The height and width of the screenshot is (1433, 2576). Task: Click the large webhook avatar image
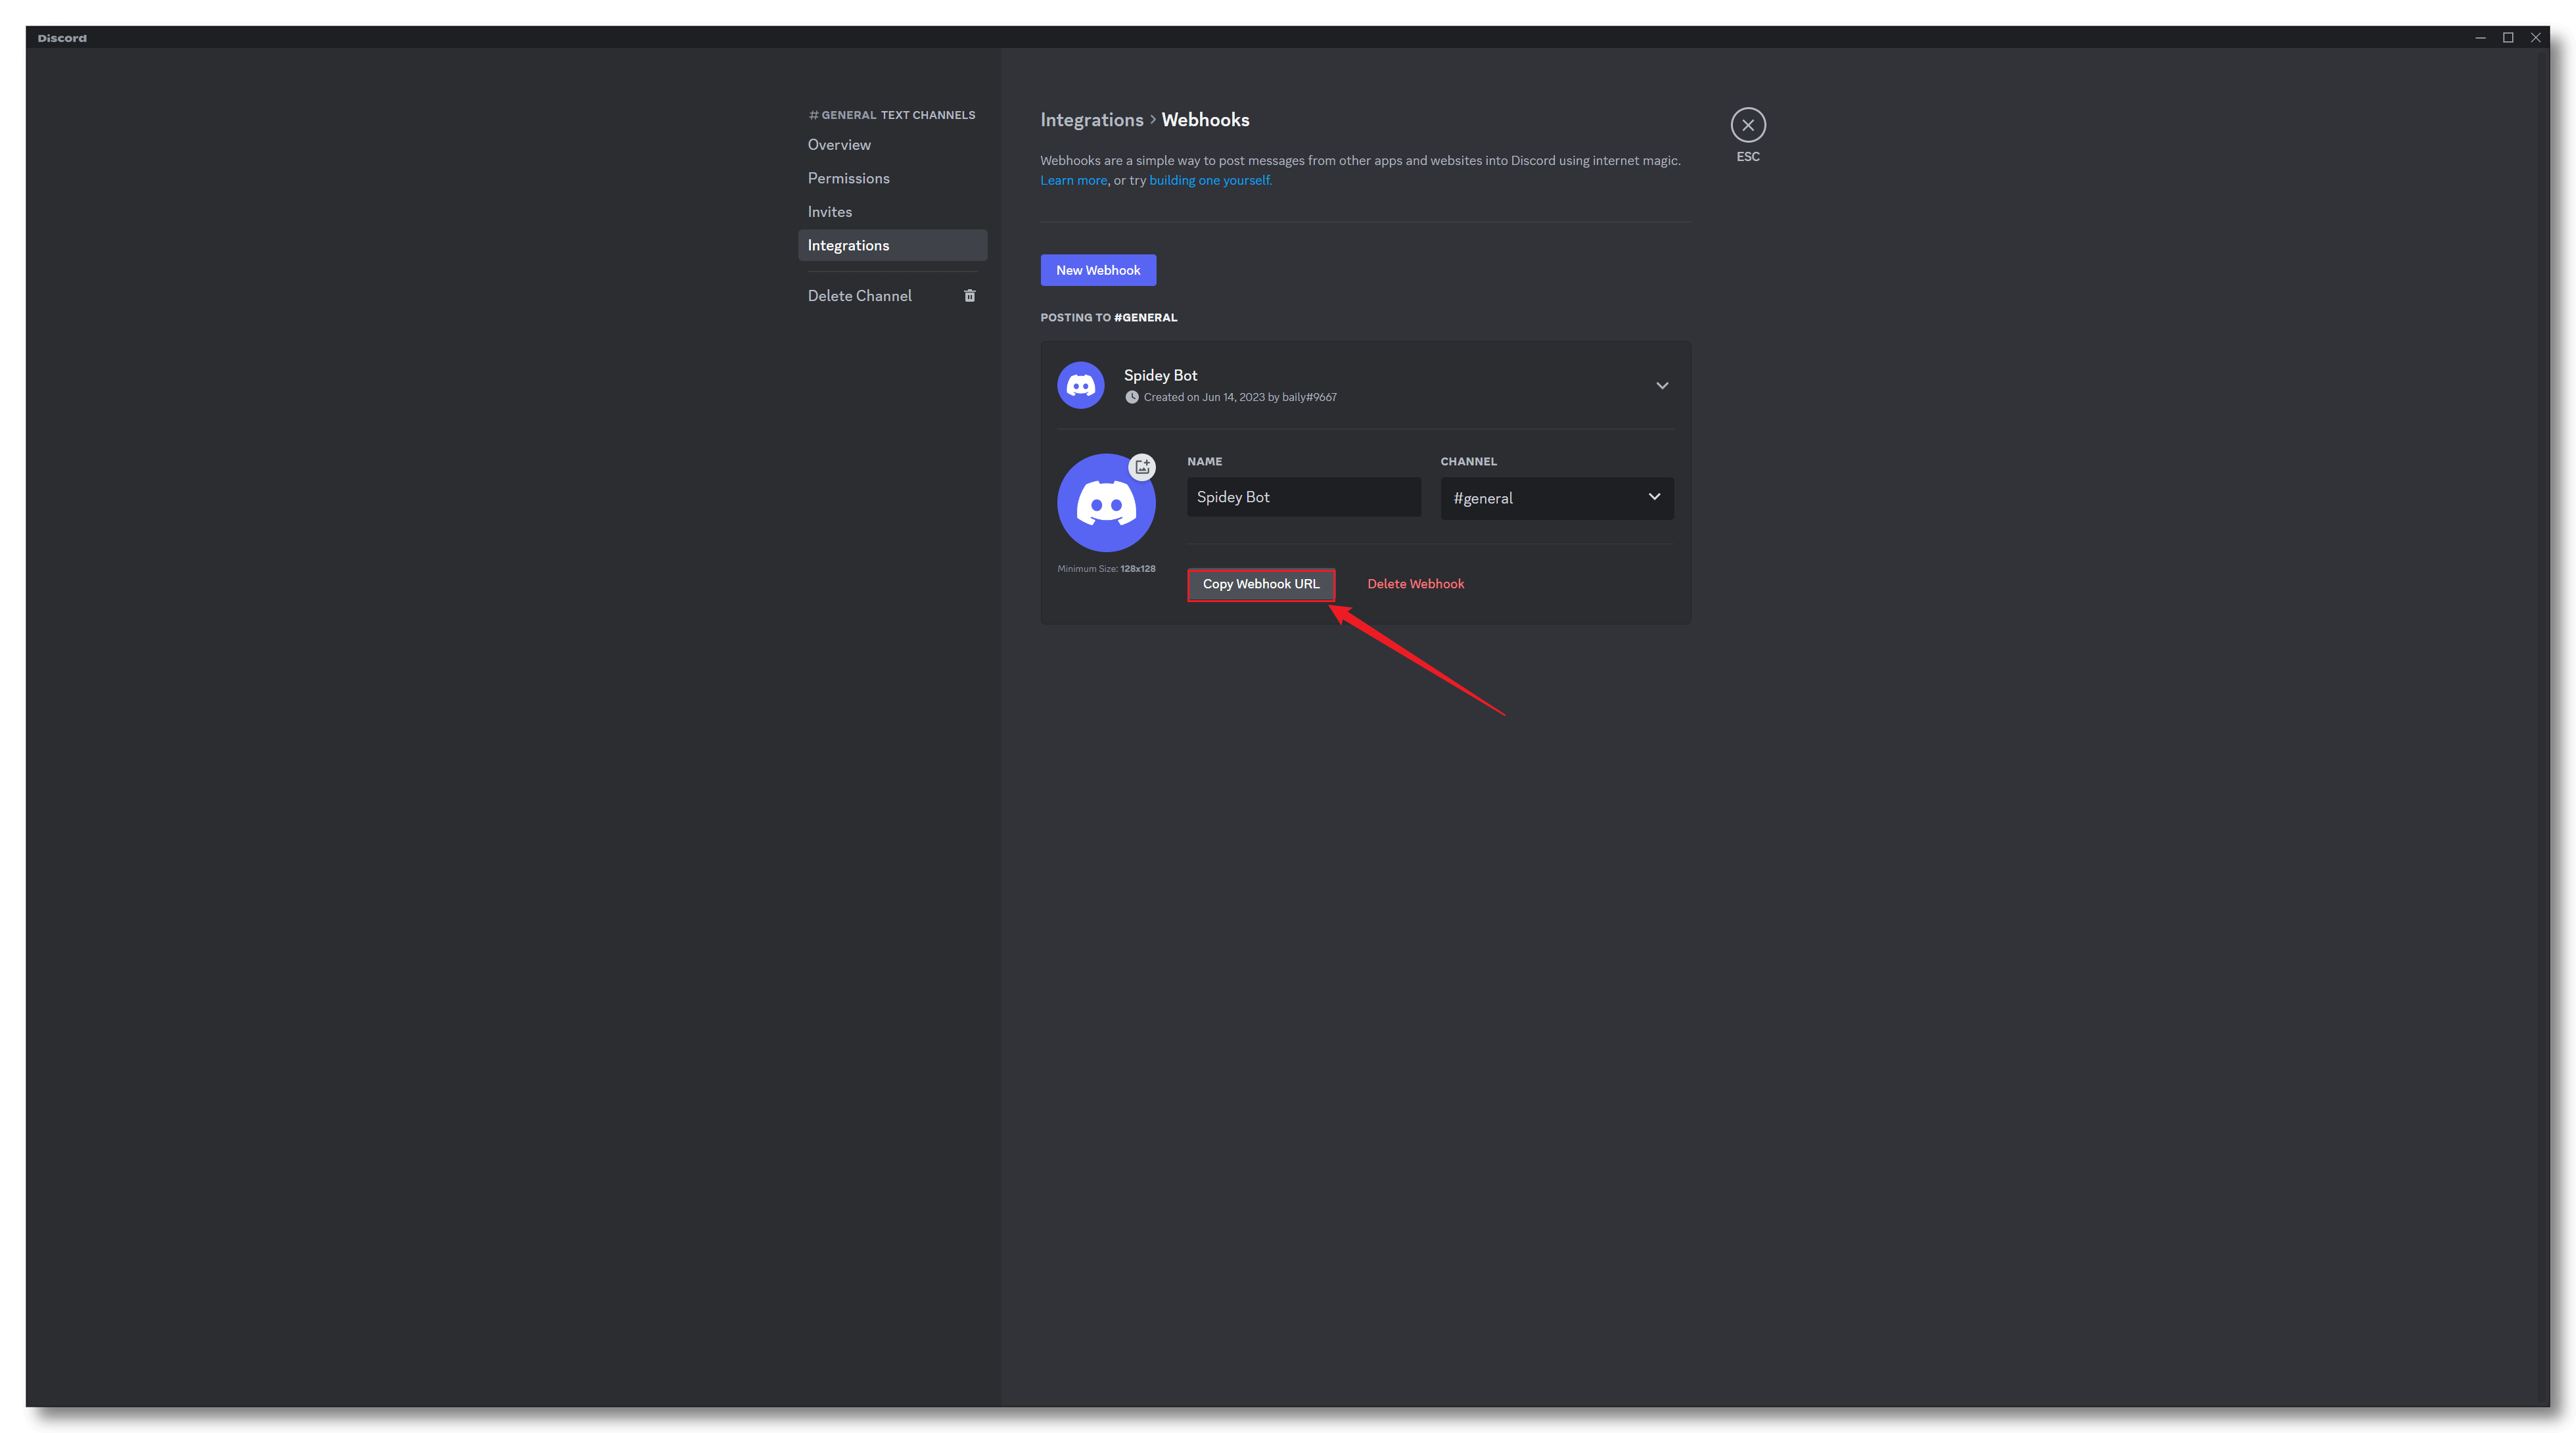point(1105,503)
